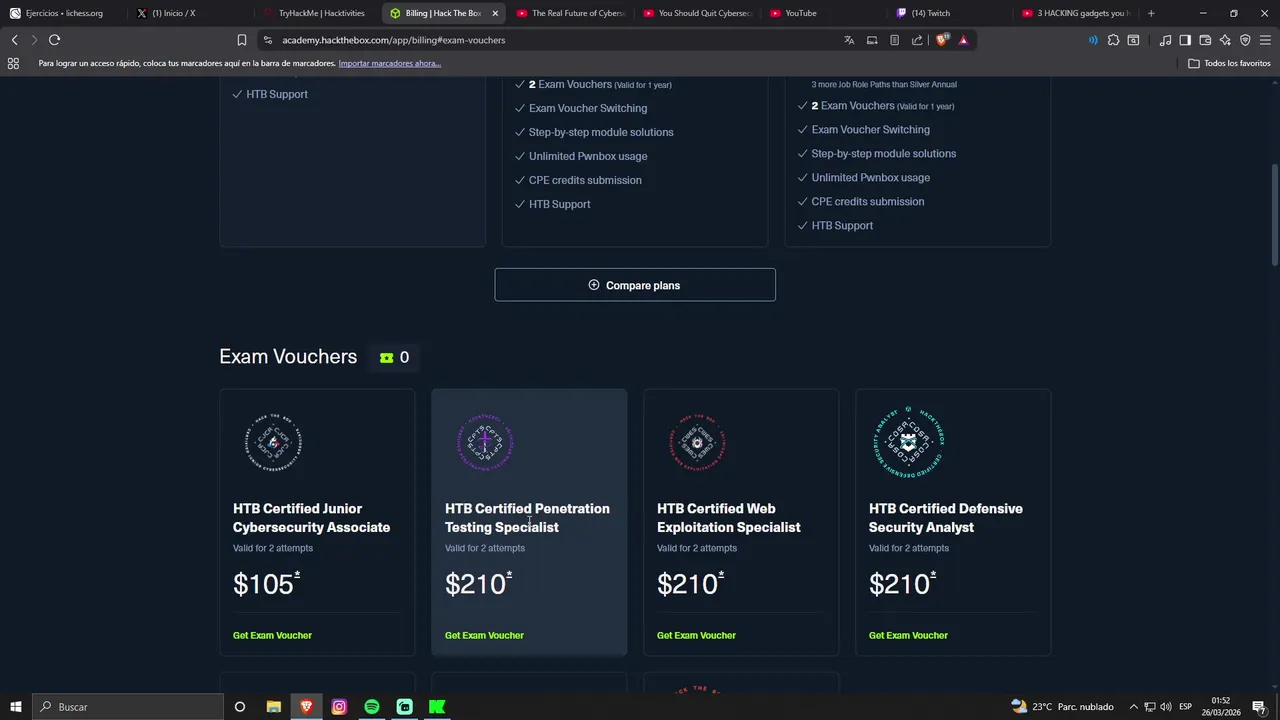Click the translate page icon in address bar
The height and width of the screenshot is (720, 1280).
tap(849, 40)
